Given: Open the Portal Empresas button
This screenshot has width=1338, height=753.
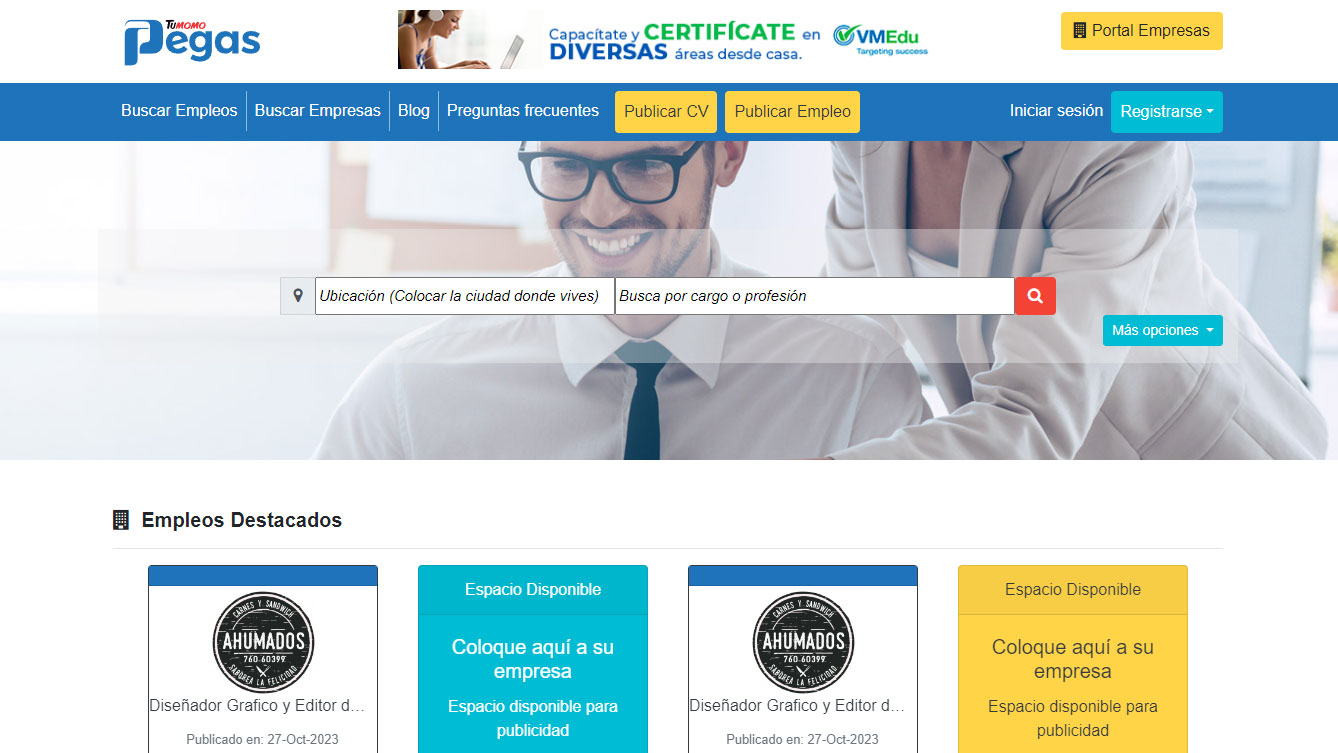Looking at the screenshot, I should click(x=1141, y=31).
